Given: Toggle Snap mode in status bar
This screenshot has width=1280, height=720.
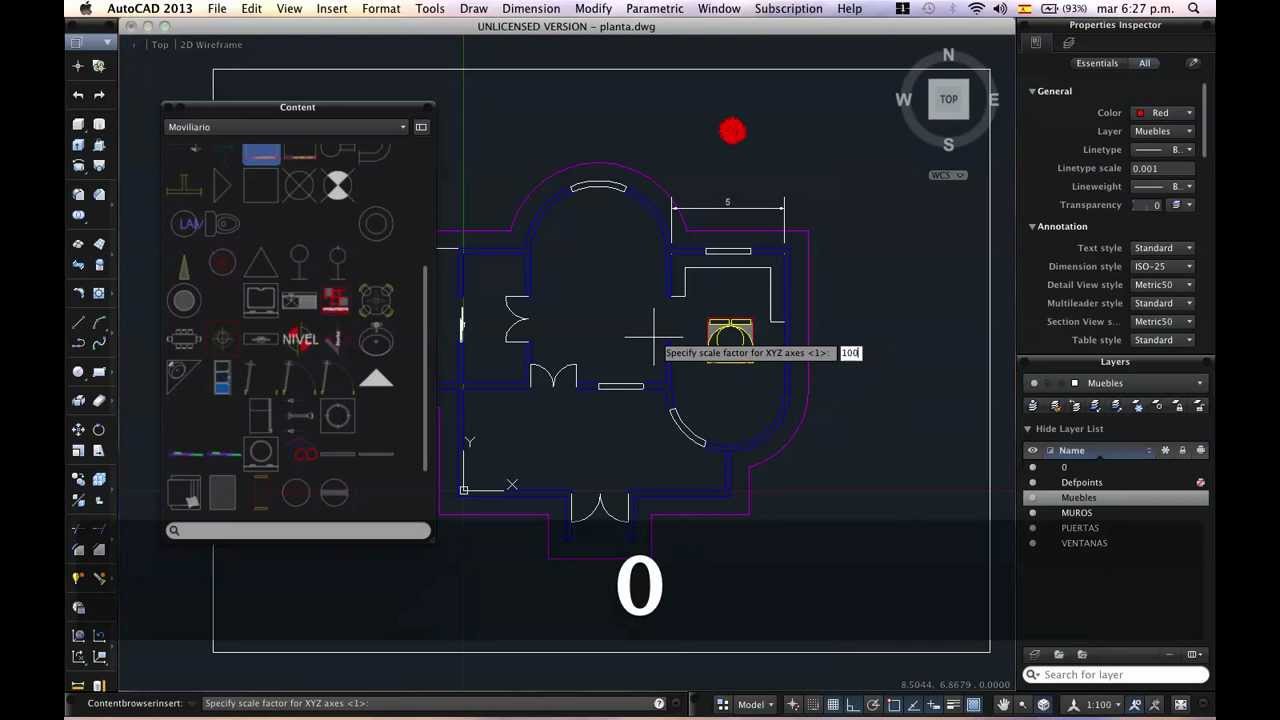Looking at the screenshot, I should 813,704.
